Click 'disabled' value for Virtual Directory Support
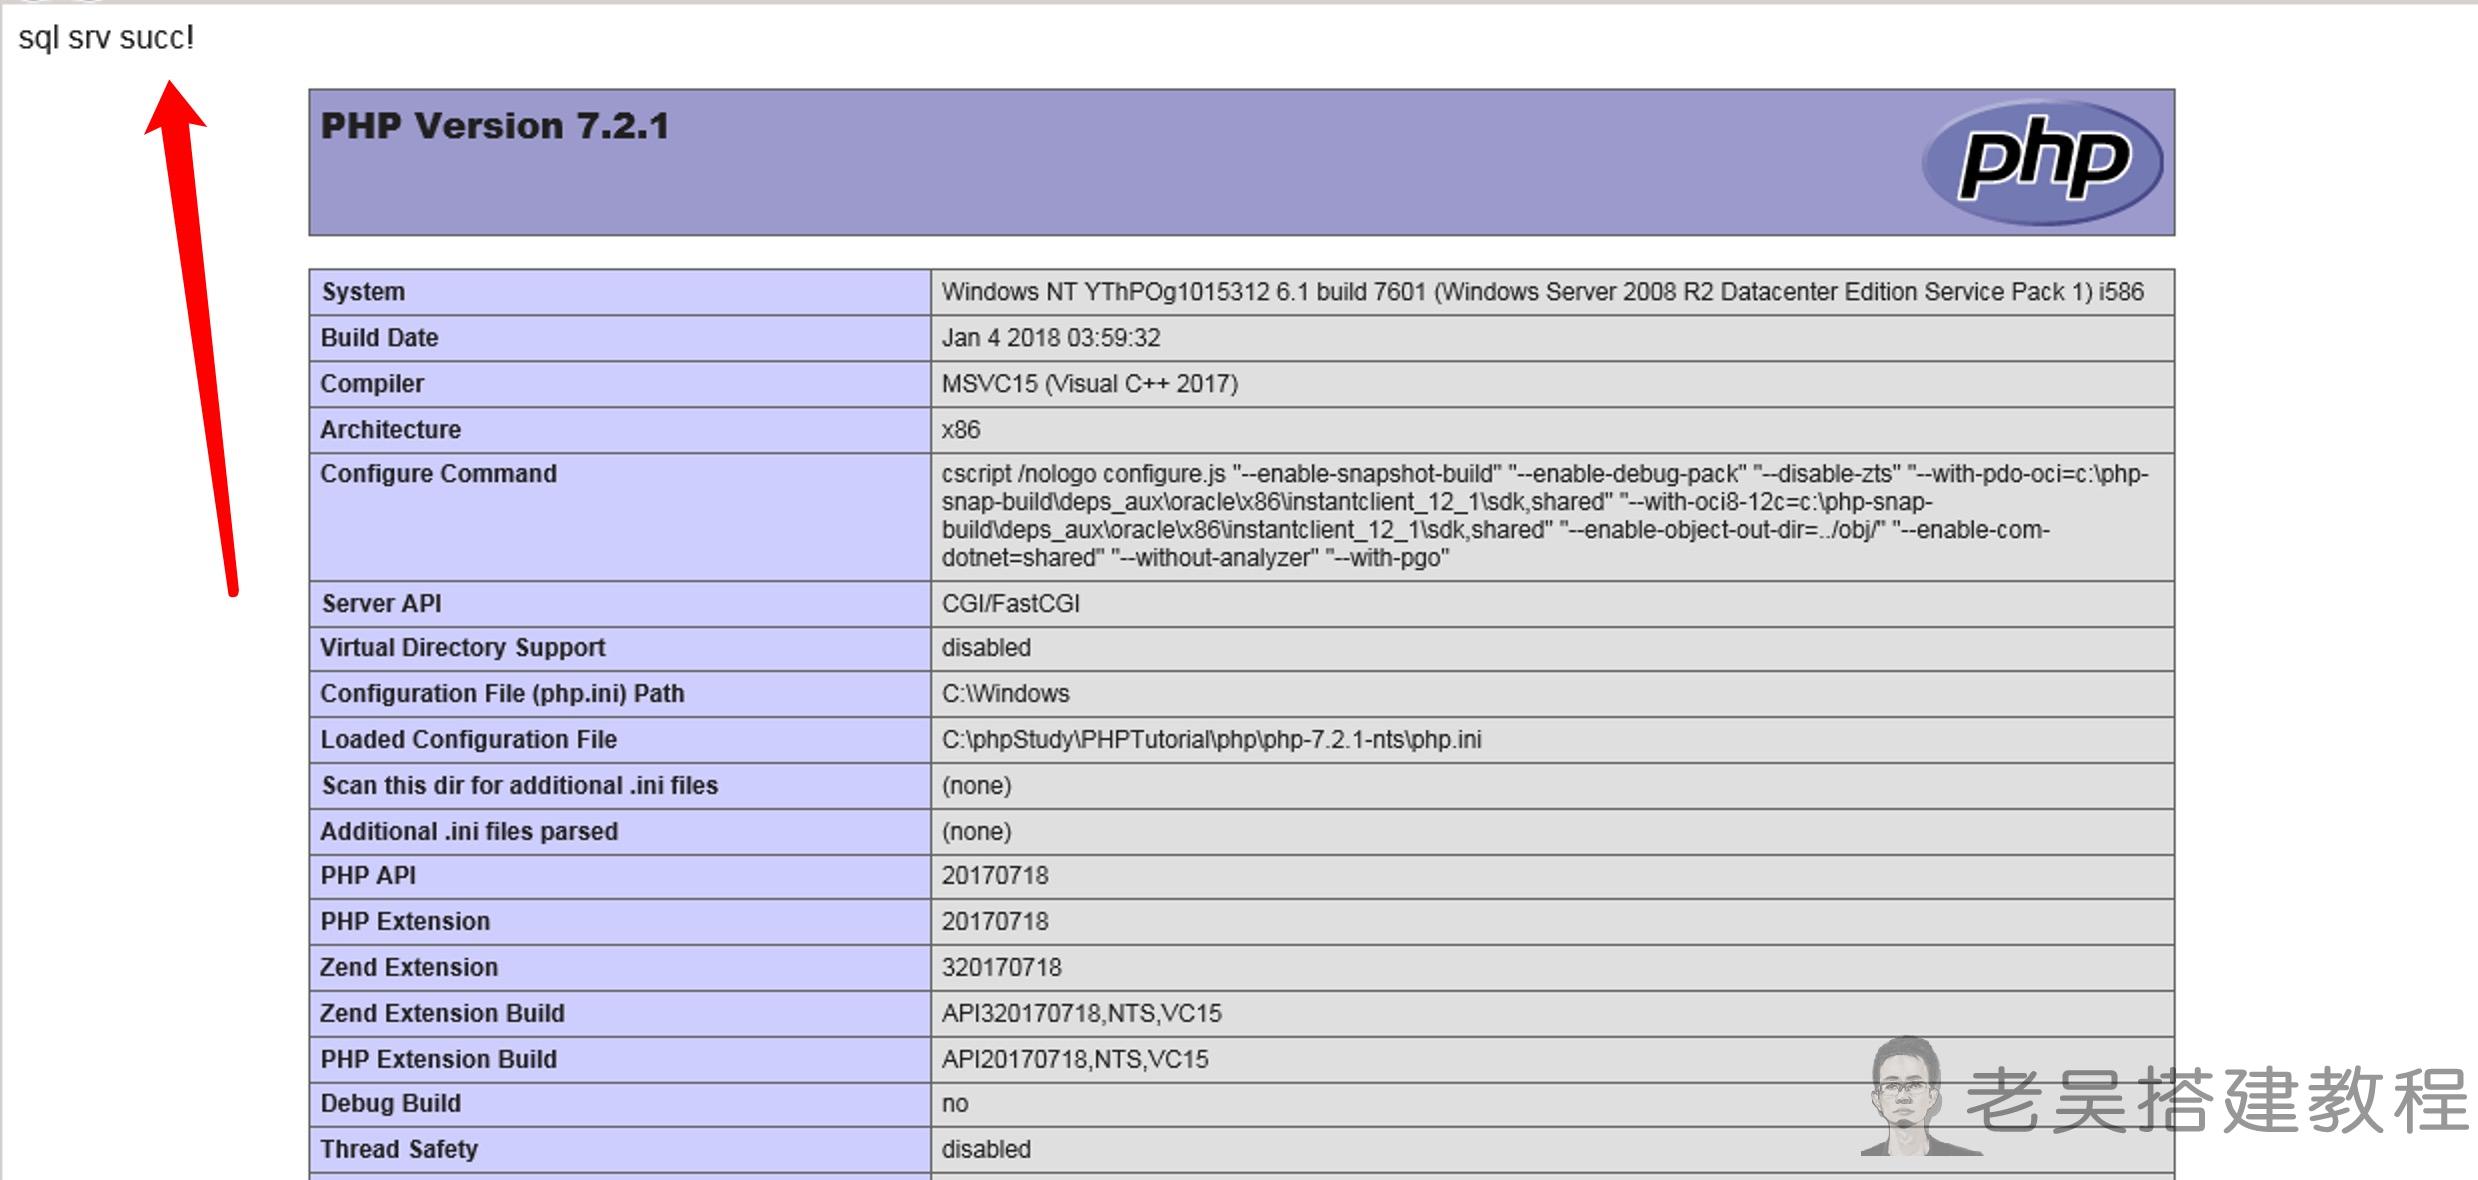This screenshot has height=1180, width=2478. [986, 648]
